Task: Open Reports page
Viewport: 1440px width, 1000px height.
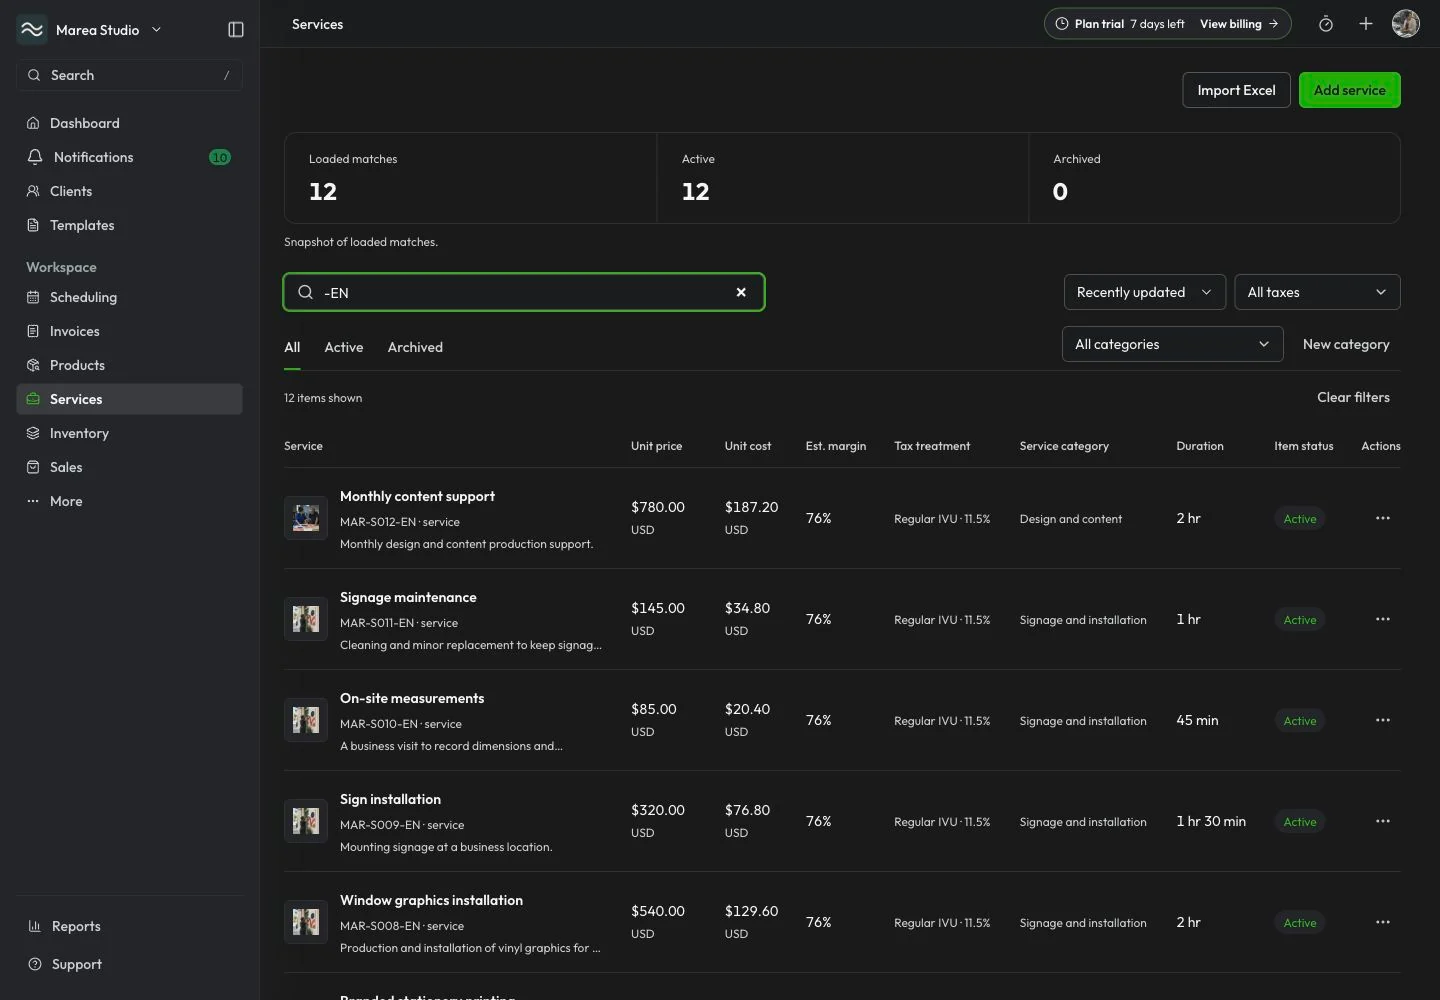Action: [x=129, y=926]
